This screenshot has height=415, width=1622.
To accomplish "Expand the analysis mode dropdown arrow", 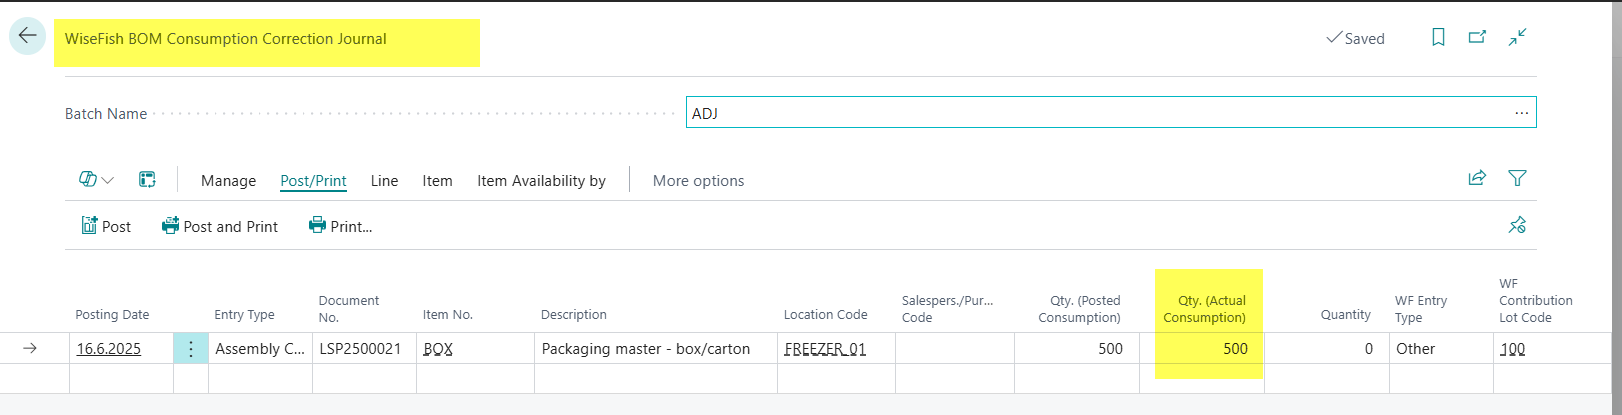I will [x=108, y=180].
